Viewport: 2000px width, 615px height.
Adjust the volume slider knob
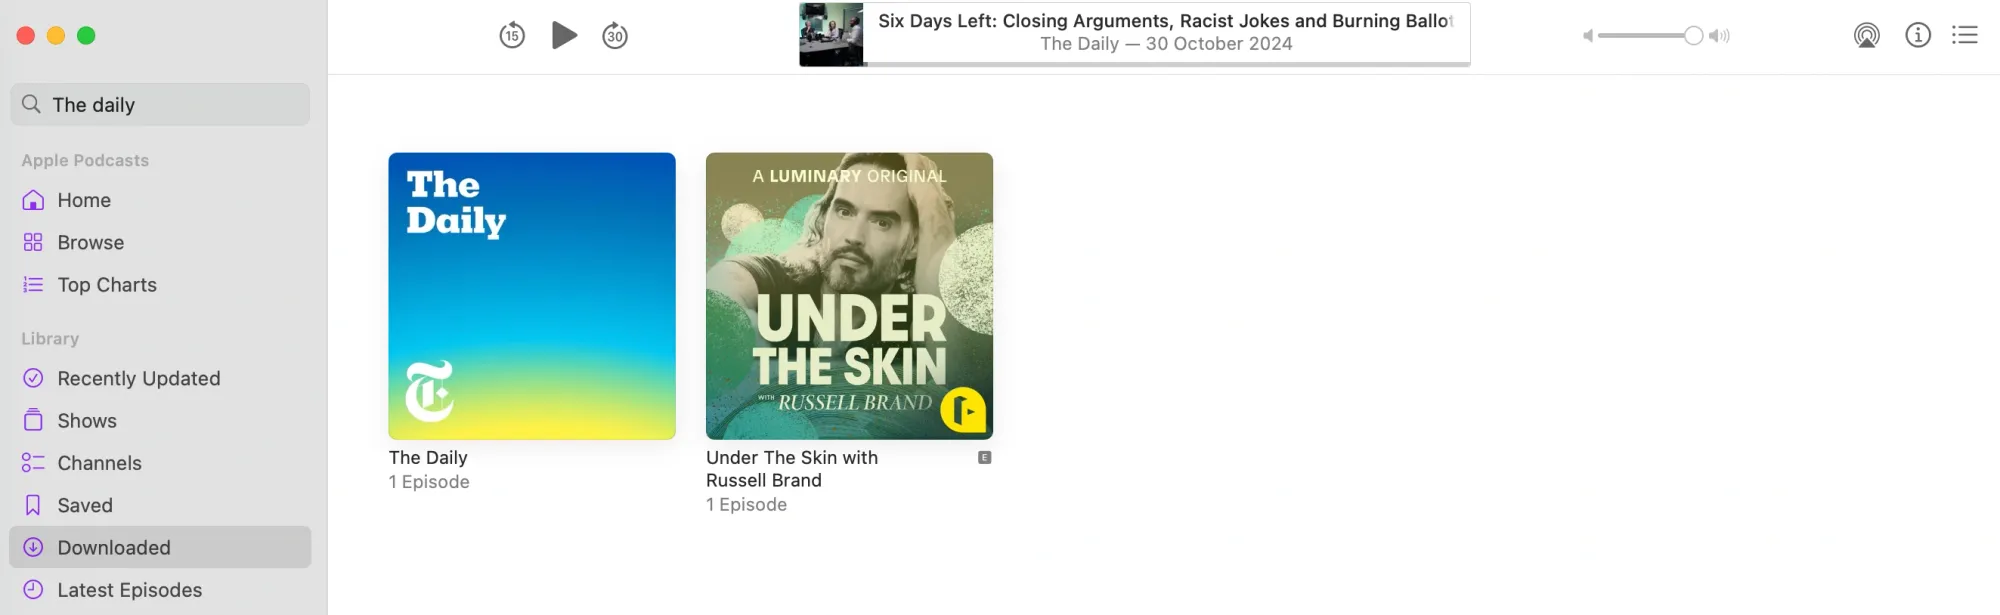click(x=1693, y=36)
